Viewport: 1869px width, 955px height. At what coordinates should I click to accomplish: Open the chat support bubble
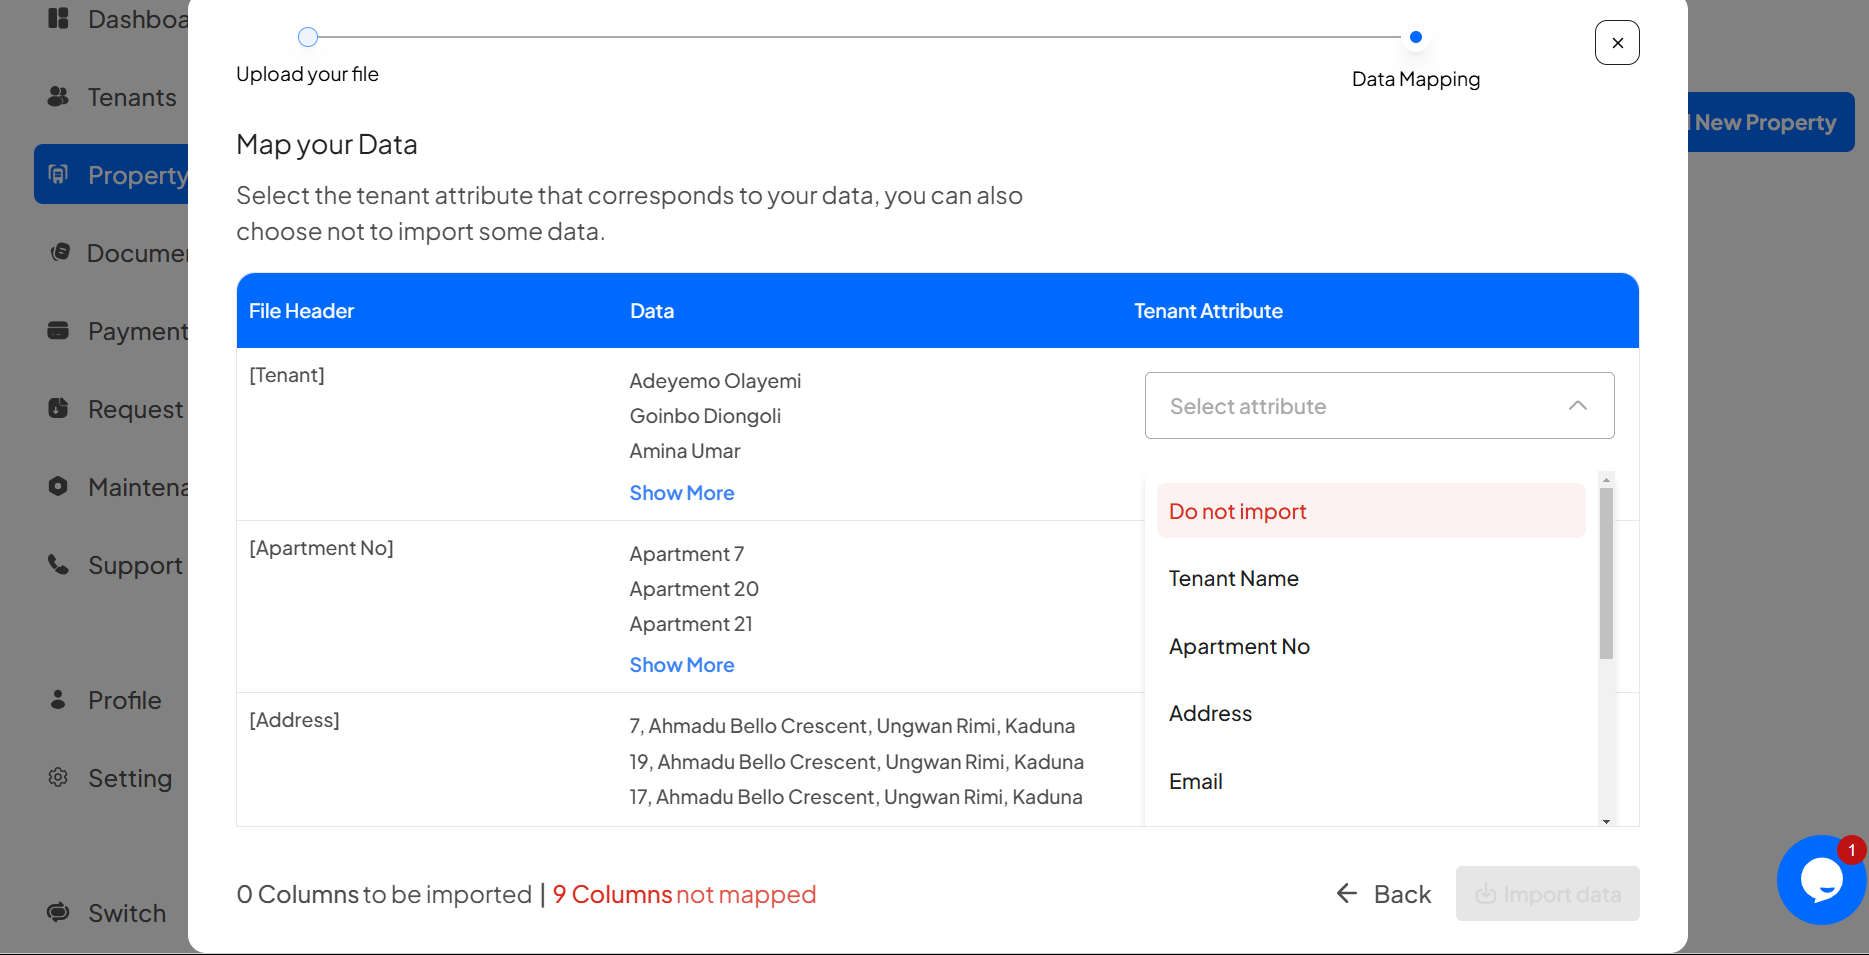coord(1820,880)
